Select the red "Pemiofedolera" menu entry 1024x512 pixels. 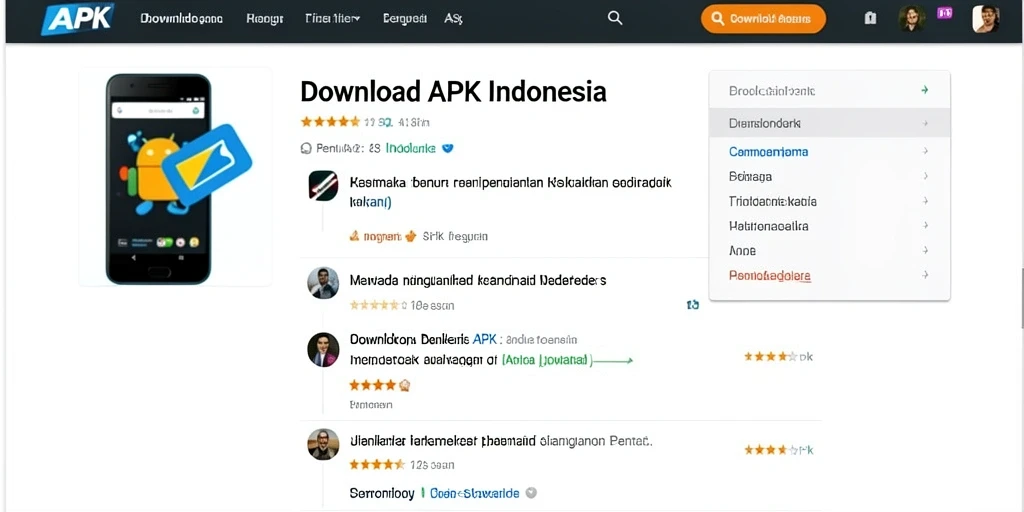tap(770, 276)
